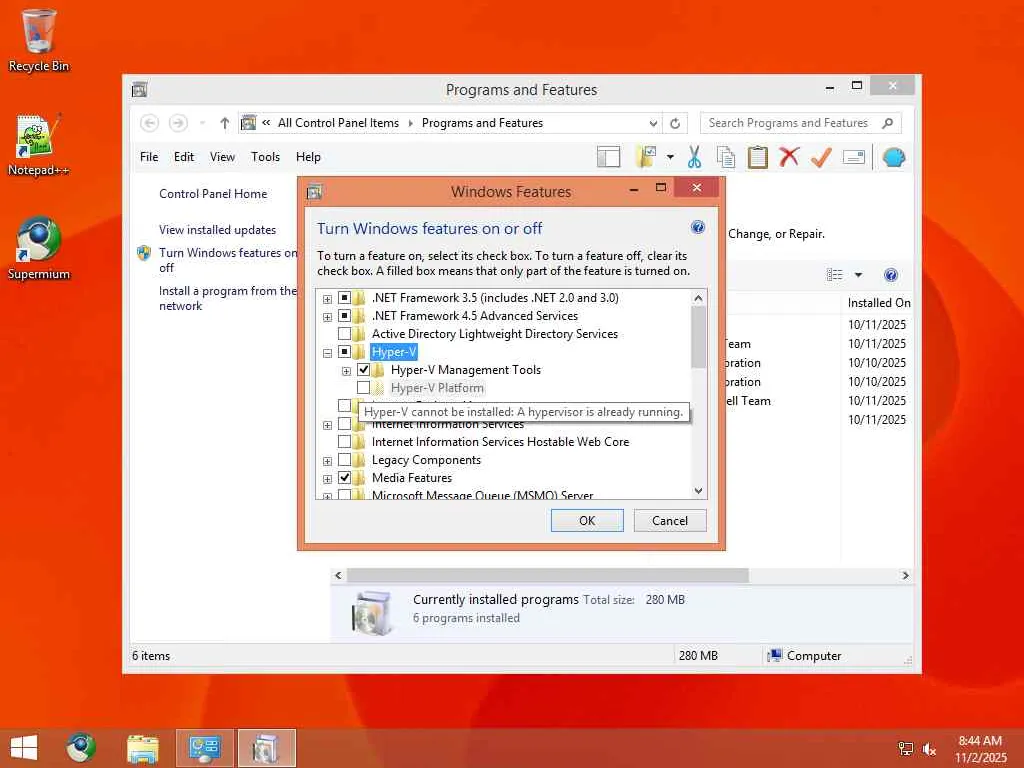Click All Control Panel Items breadcrumb
The height and width of the screenshot is (768, 1024).
click(x=338, y=123)
